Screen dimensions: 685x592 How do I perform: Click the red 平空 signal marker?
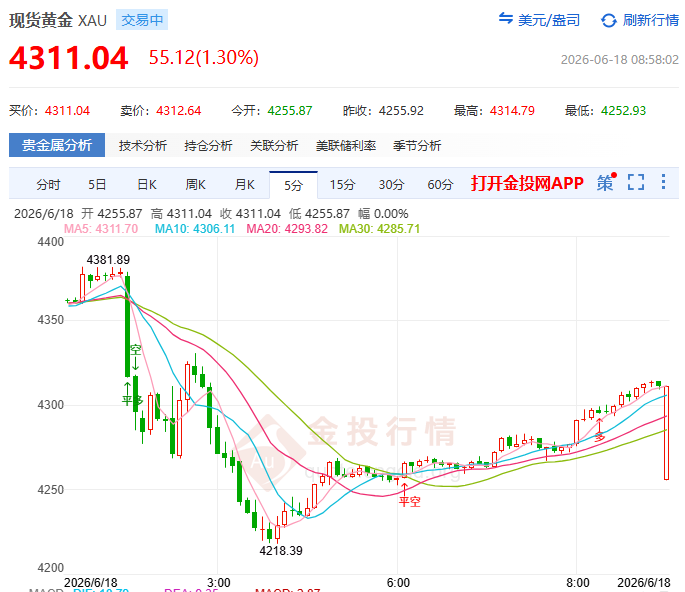pyautogui.click(x=409, y=501)
